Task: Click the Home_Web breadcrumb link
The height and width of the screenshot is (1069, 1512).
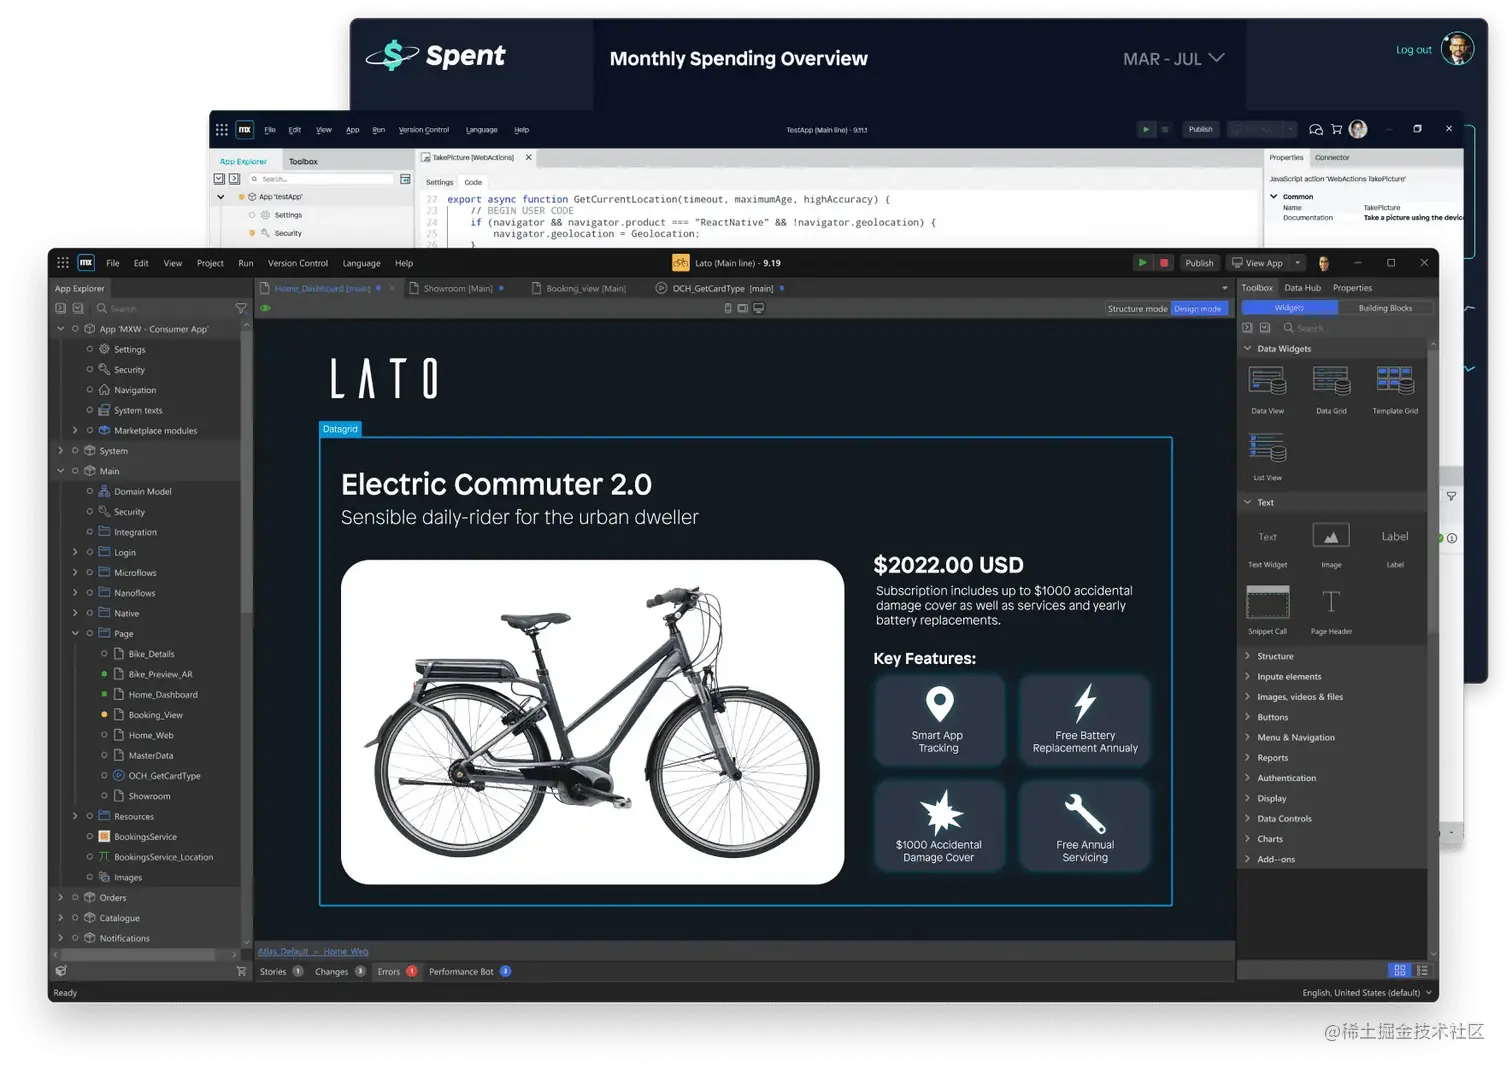Action: pos(346,951)
